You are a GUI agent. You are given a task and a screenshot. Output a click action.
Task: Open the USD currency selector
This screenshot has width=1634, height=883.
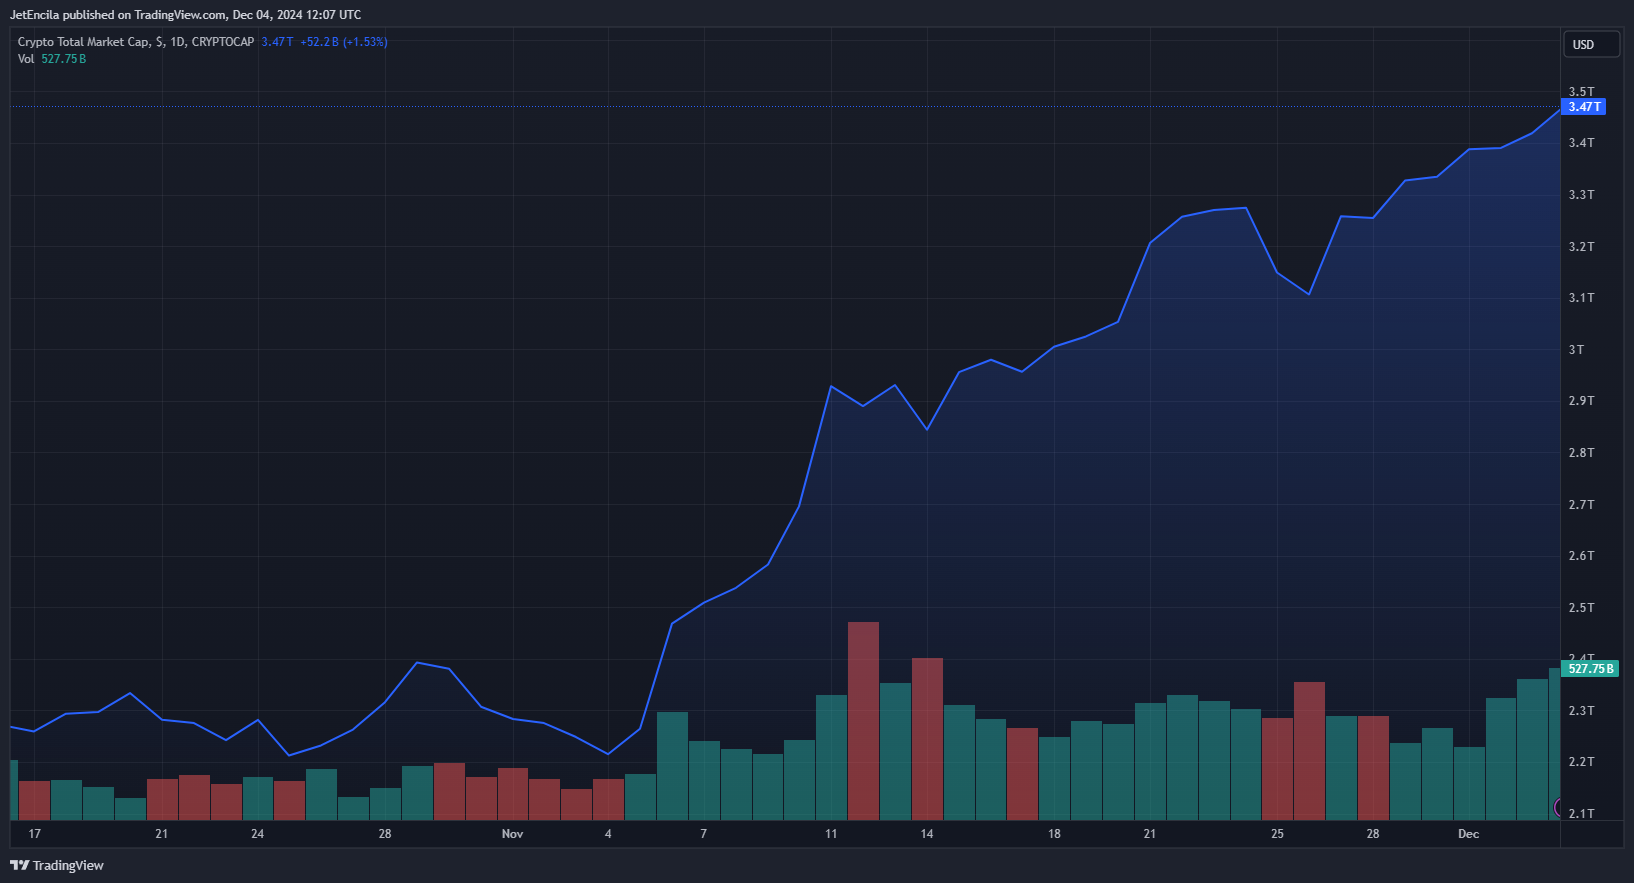[x=1591, y=45]
